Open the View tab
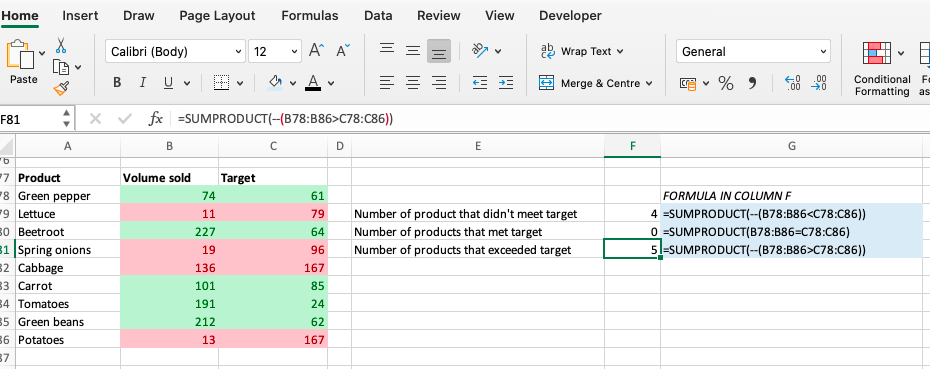Image resolution: width=930 pixels, height=369 pixels. tap(499, 16)
